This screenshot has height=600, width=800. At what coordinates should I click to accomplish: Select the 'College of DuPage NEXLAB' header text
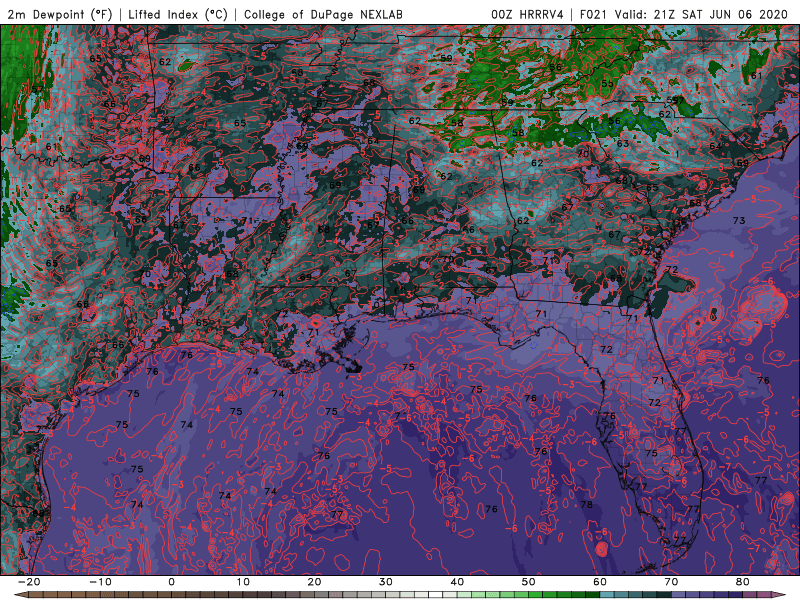coord(323,15)
